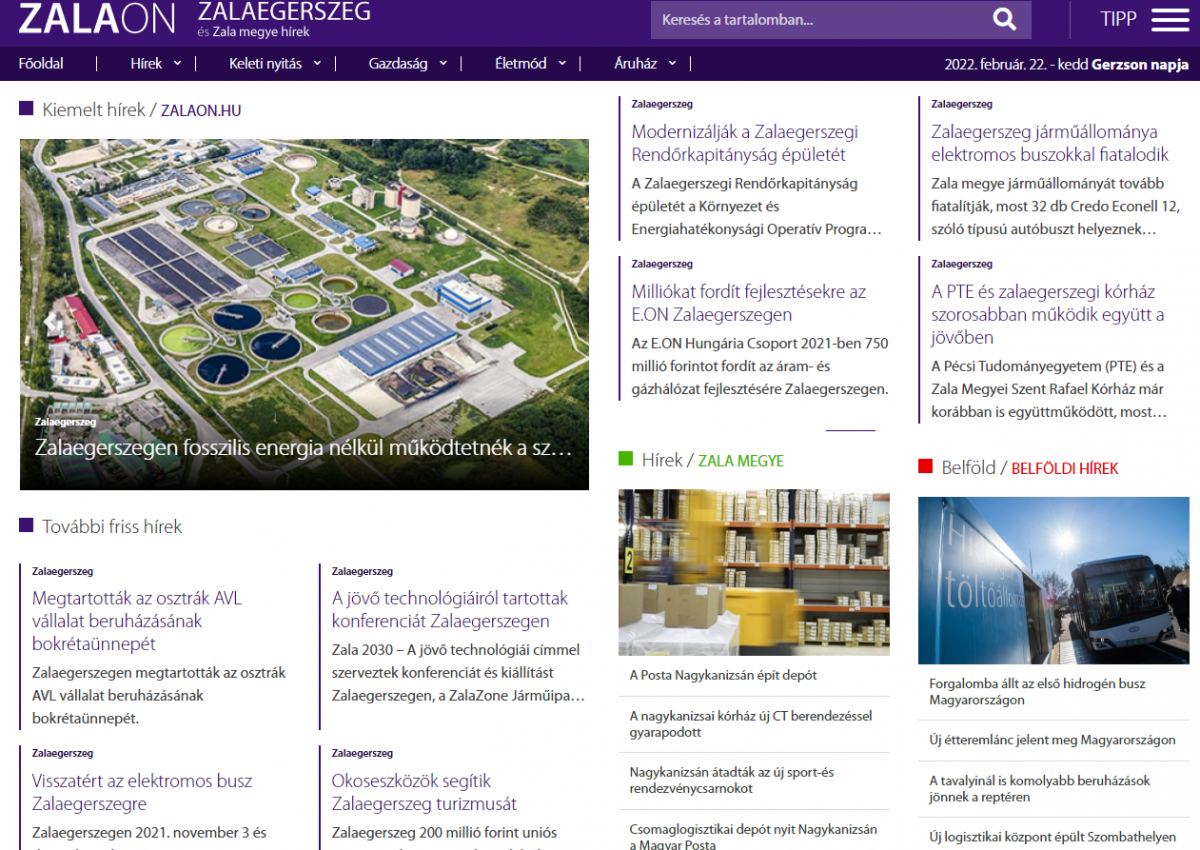This screenshot has height=850, width=1200.
Task: Click the purple square beside Kiemelt hírek
Action: tap(24, 108)
